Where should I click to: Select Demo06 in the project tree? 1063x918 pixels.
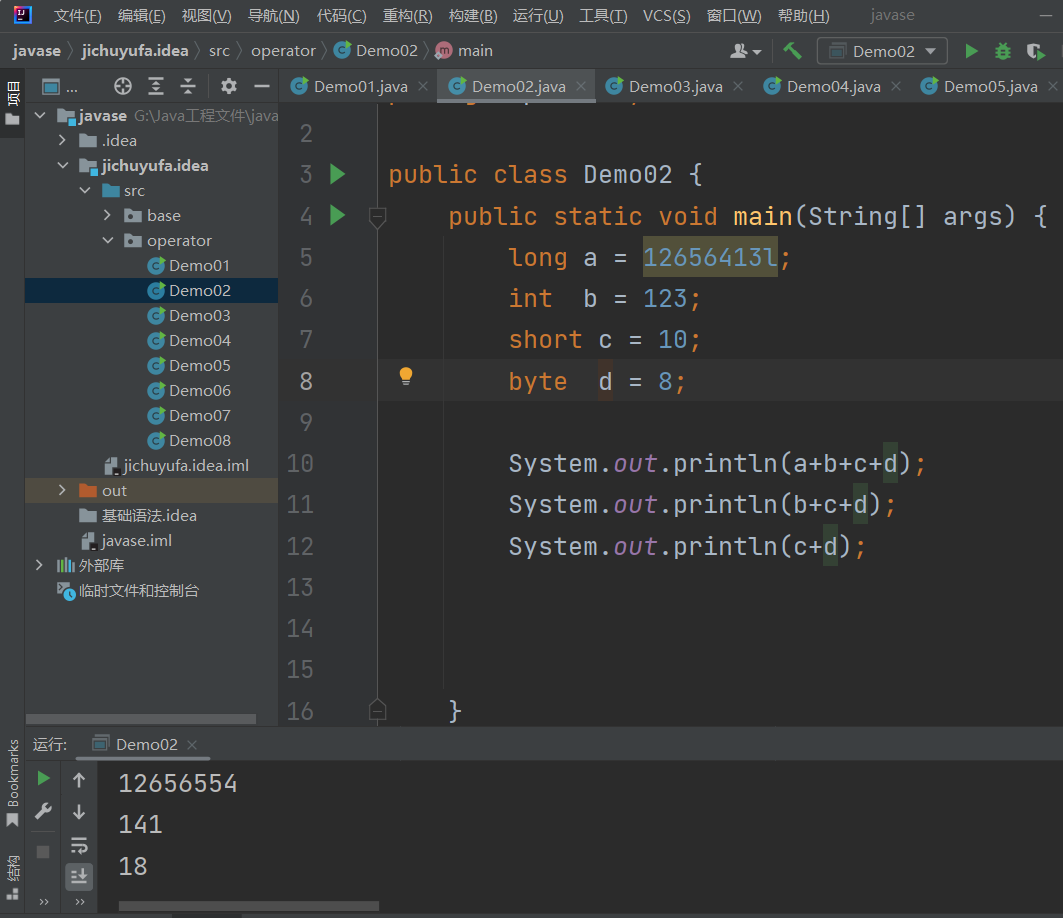pos(199,390)
